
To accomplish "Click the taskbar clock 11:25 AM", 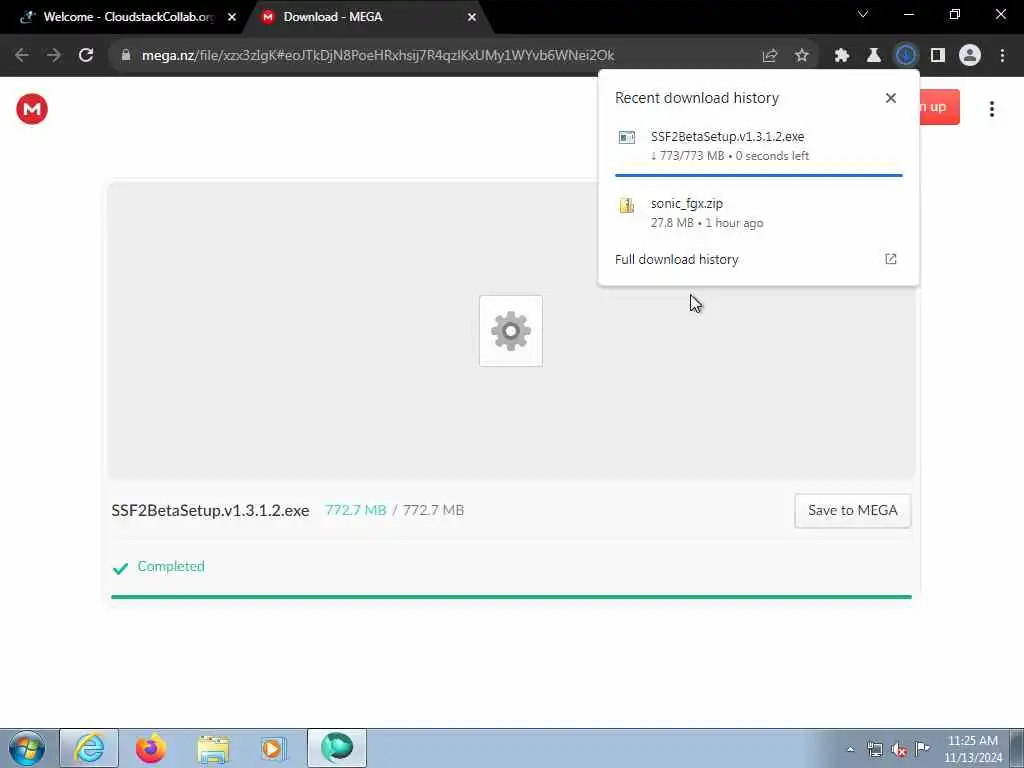I will tap(972, 741).
